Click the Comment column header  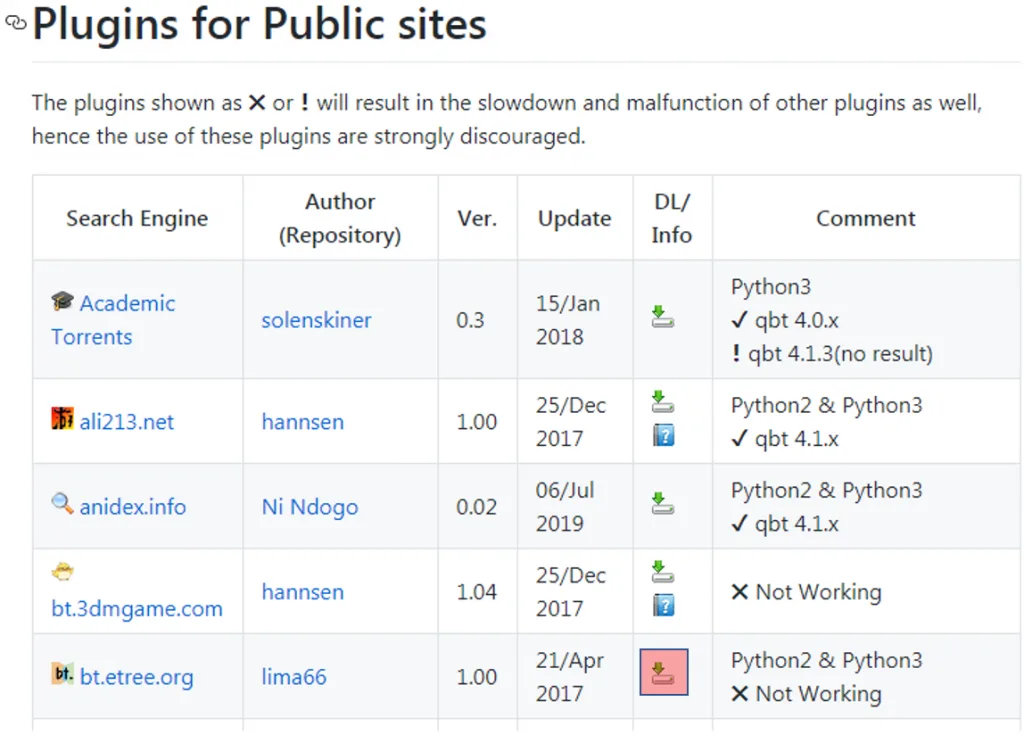pyautogui.click(x=866, y=218)
